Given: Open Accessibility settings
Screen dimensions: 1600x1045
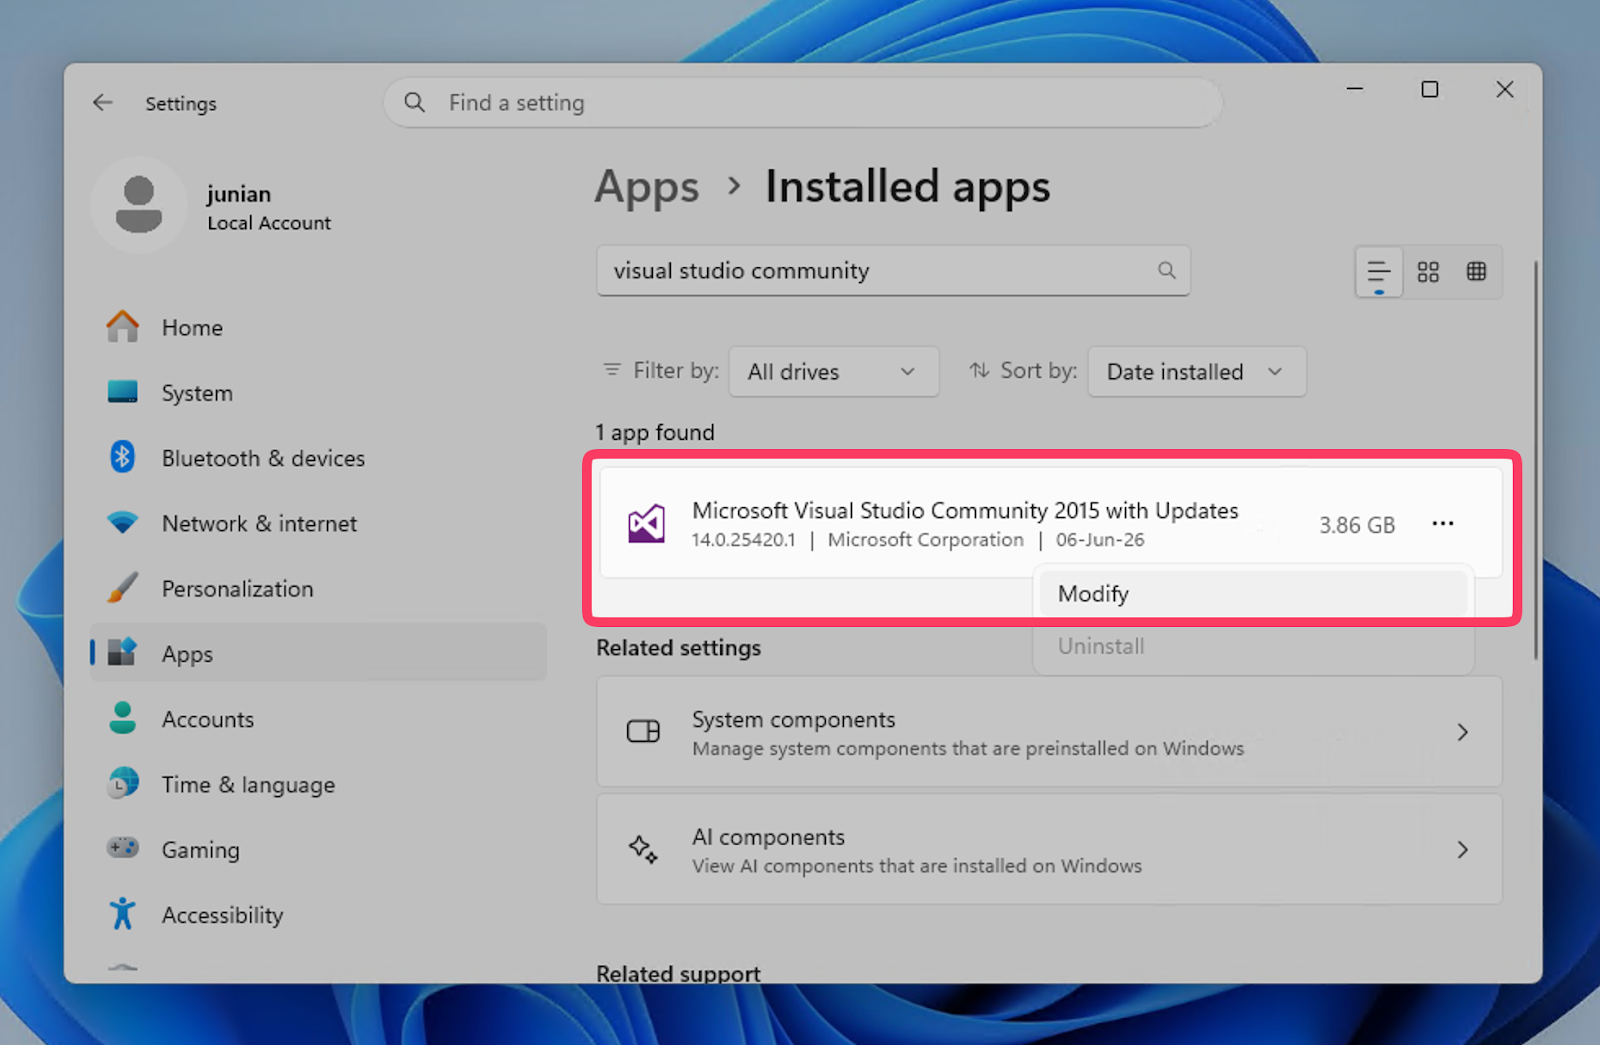Looking at the screenshot, I should (318, 914).
